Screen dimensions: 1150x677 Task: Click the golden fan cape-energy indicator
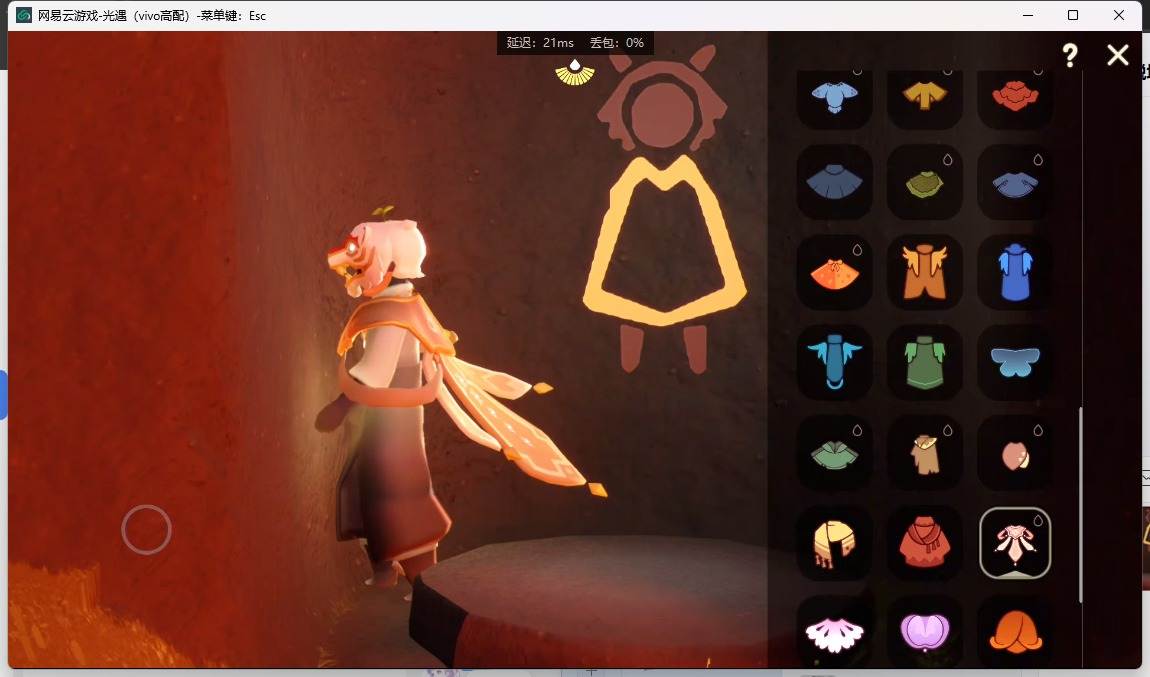coord(575,73)
